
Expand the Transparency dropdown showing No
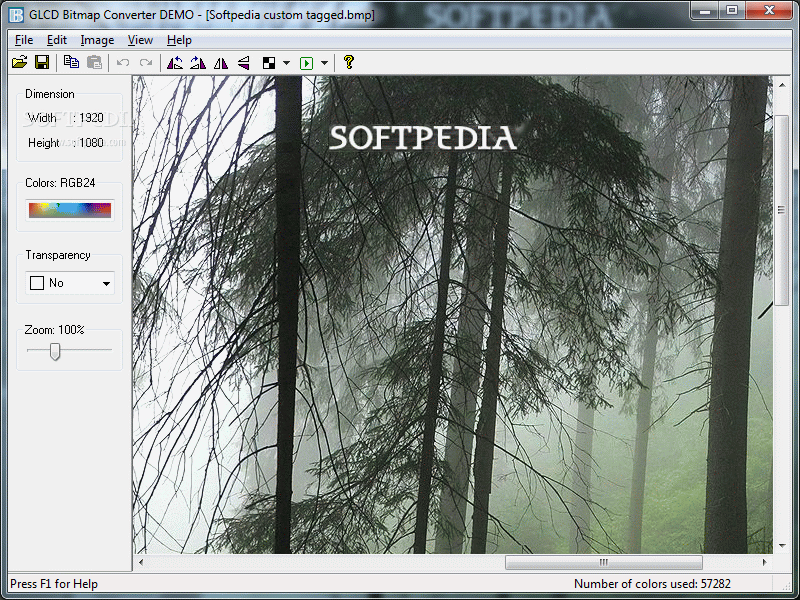click(106, 283)
